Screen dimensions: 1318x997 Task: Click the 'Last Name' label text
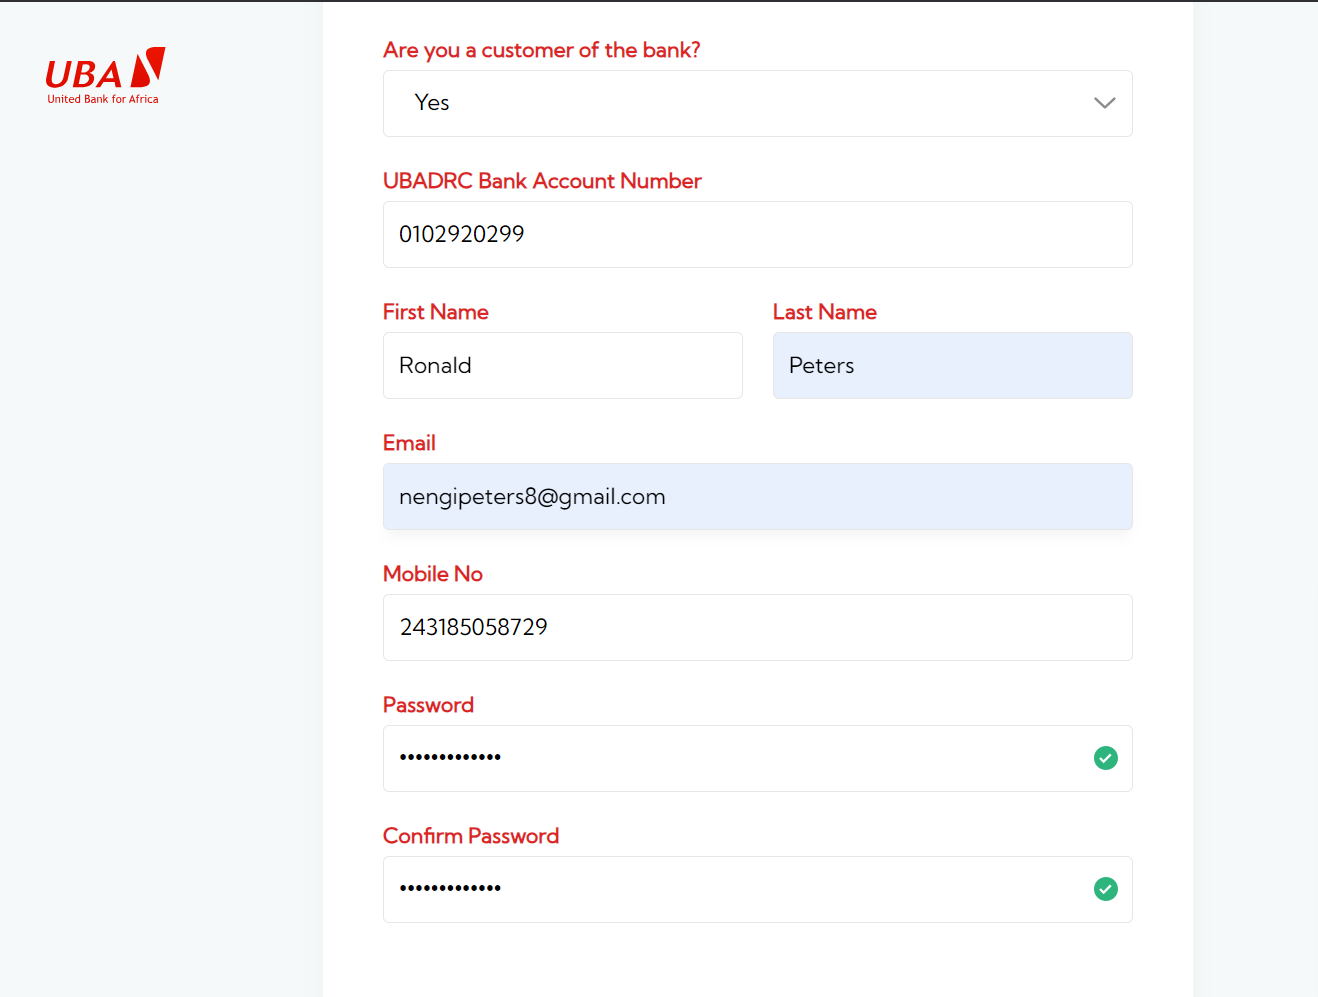[824, 312]
